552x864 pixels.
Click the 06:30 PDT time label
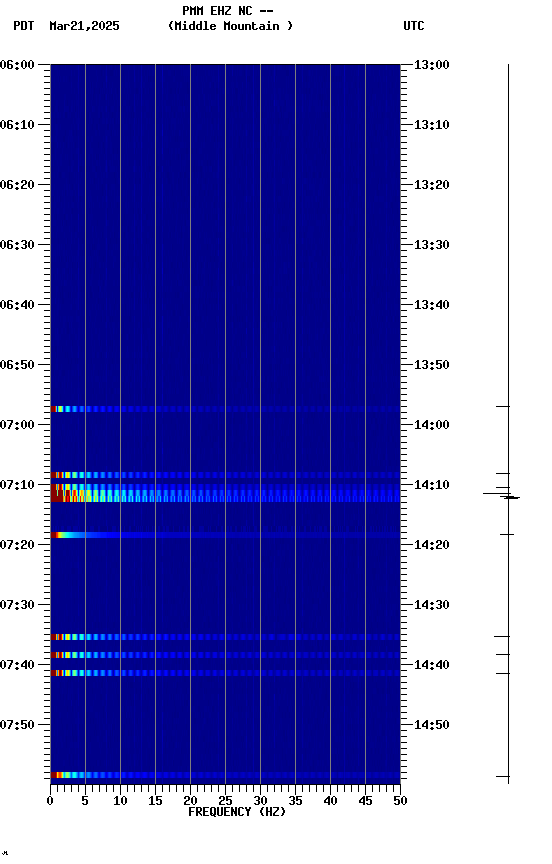click(x=17, y=245)
